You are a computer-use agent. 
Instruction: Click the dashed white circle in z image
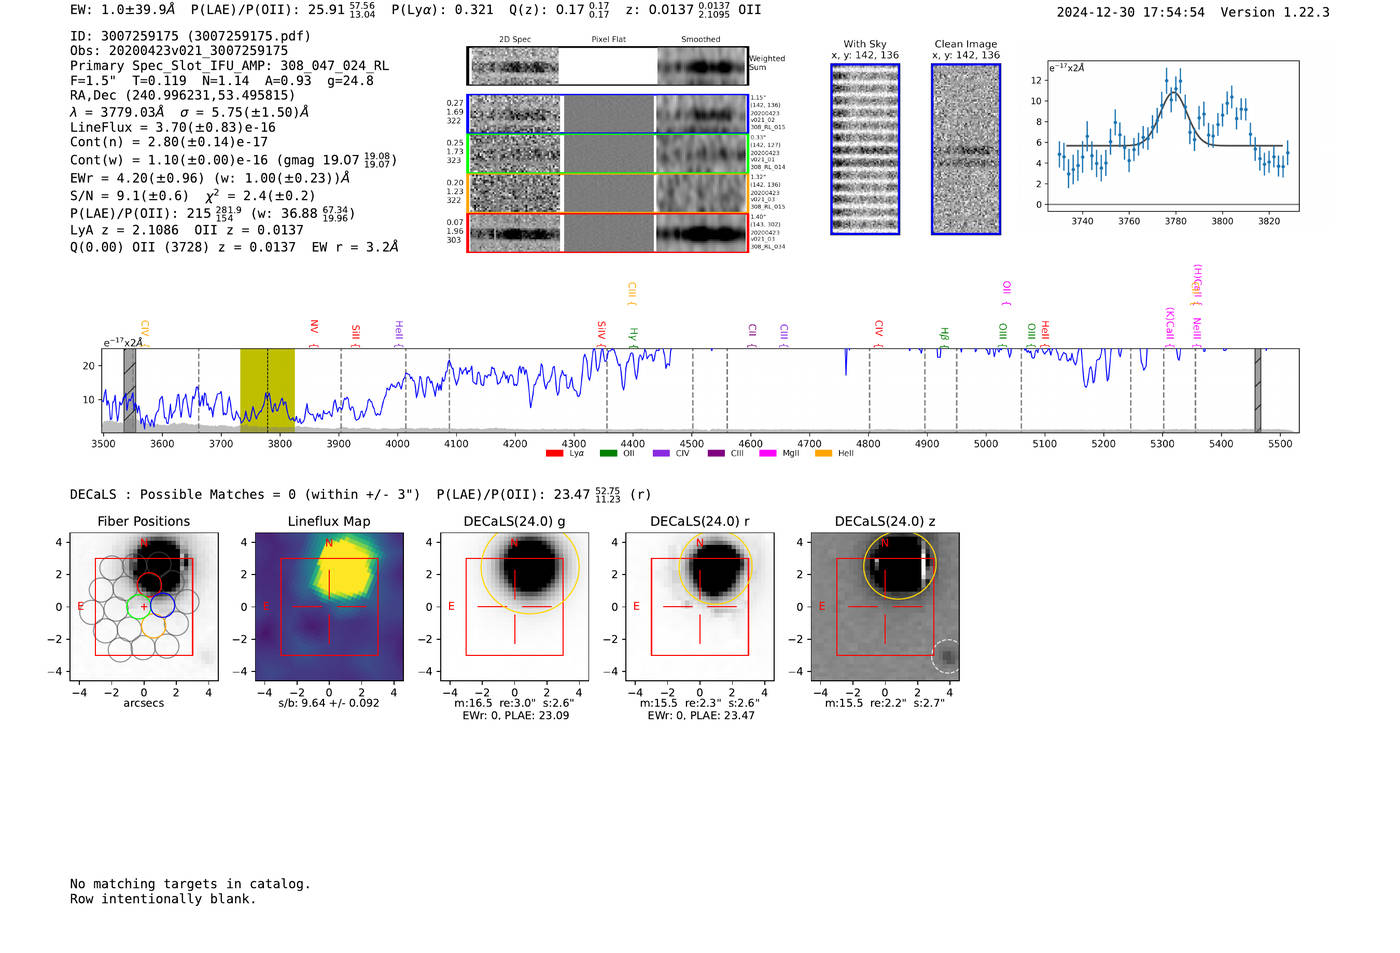coord(946,656)
